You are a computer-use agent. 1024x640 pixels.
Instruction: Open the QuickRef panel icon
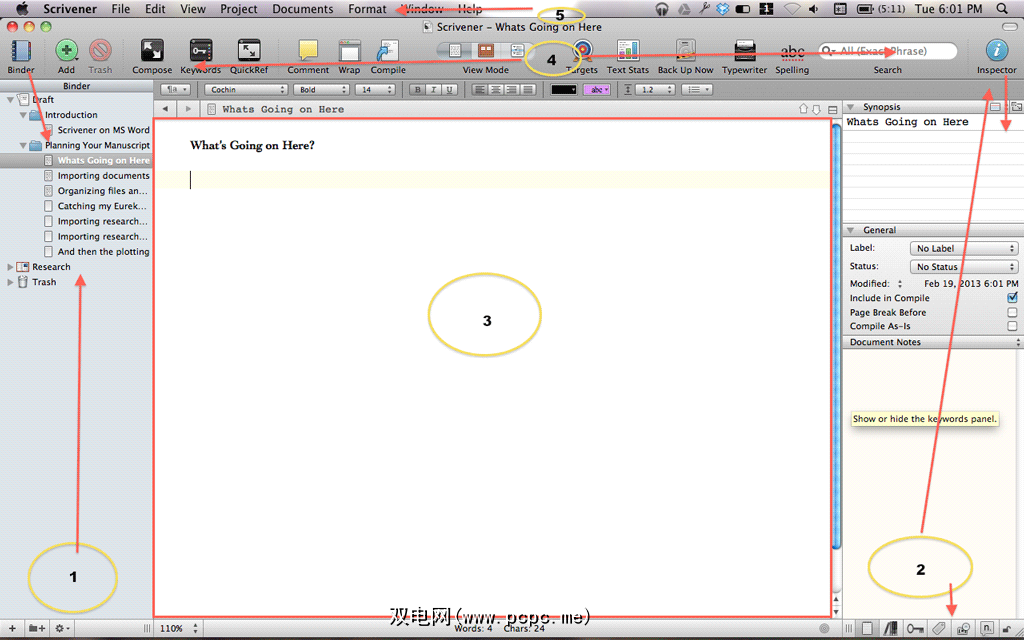click(x=248, y=51)
